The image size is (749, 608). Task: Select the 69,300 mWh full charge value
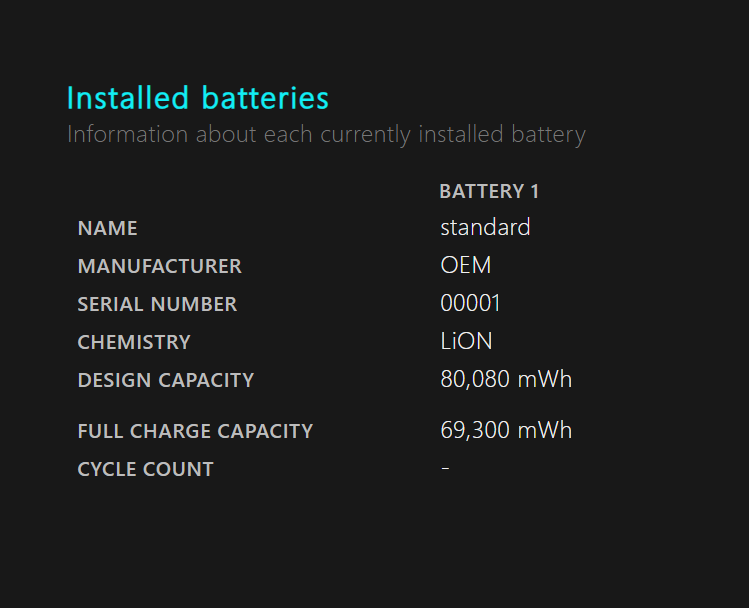(506, 430)
